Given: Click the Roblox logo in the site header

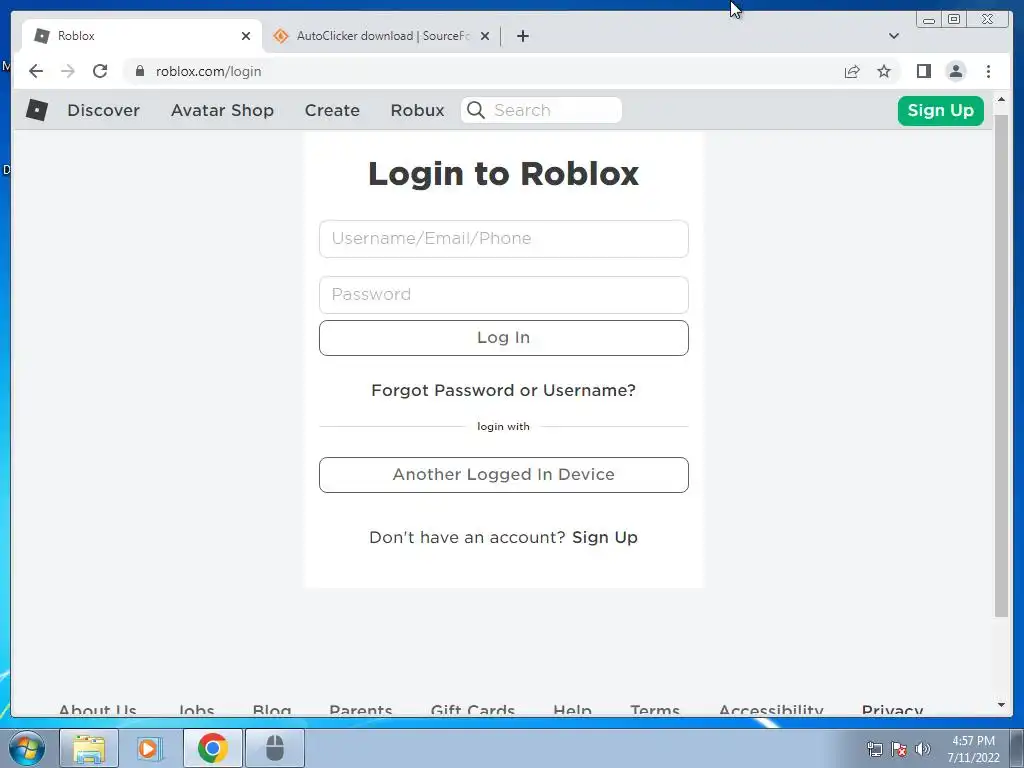Looking at the screenshot, I should tap(37, 110).
